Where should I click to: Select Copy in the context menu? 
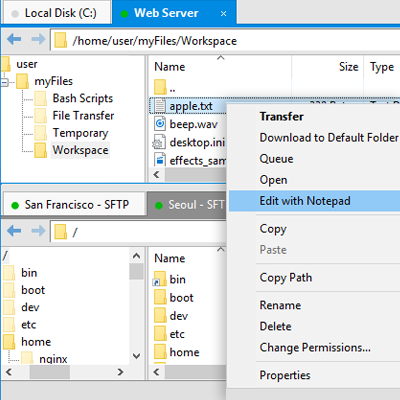[273, 229]
